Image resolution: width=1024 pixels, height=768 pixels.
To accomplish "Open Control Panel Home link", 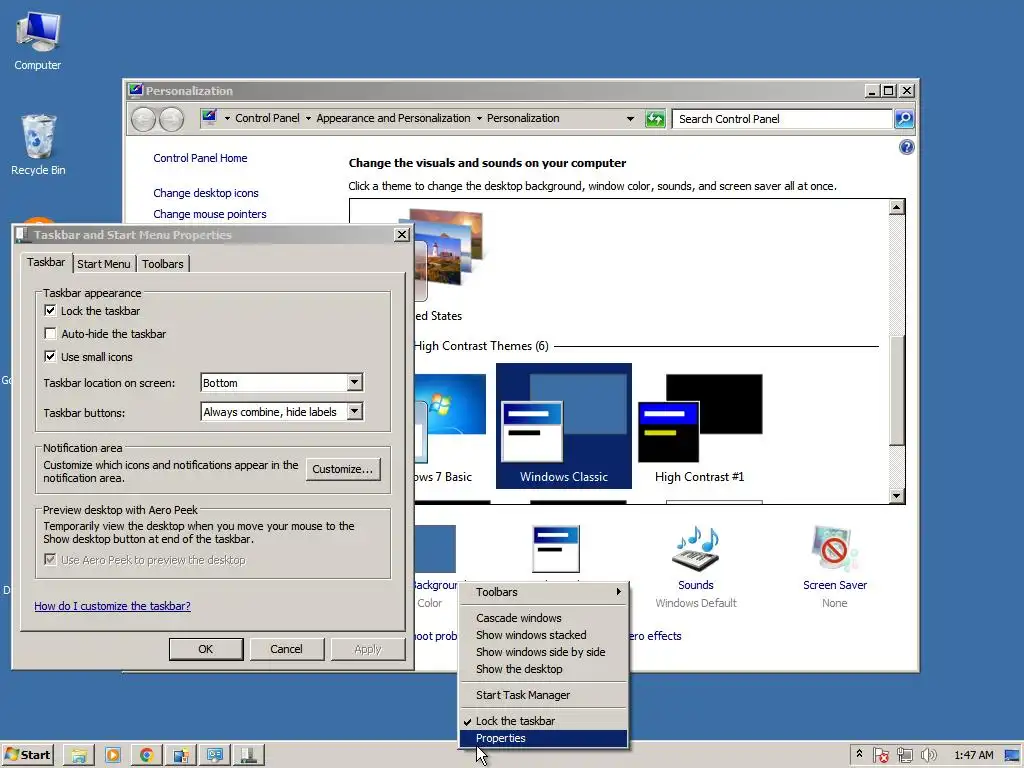I will (x=200, y=158).
